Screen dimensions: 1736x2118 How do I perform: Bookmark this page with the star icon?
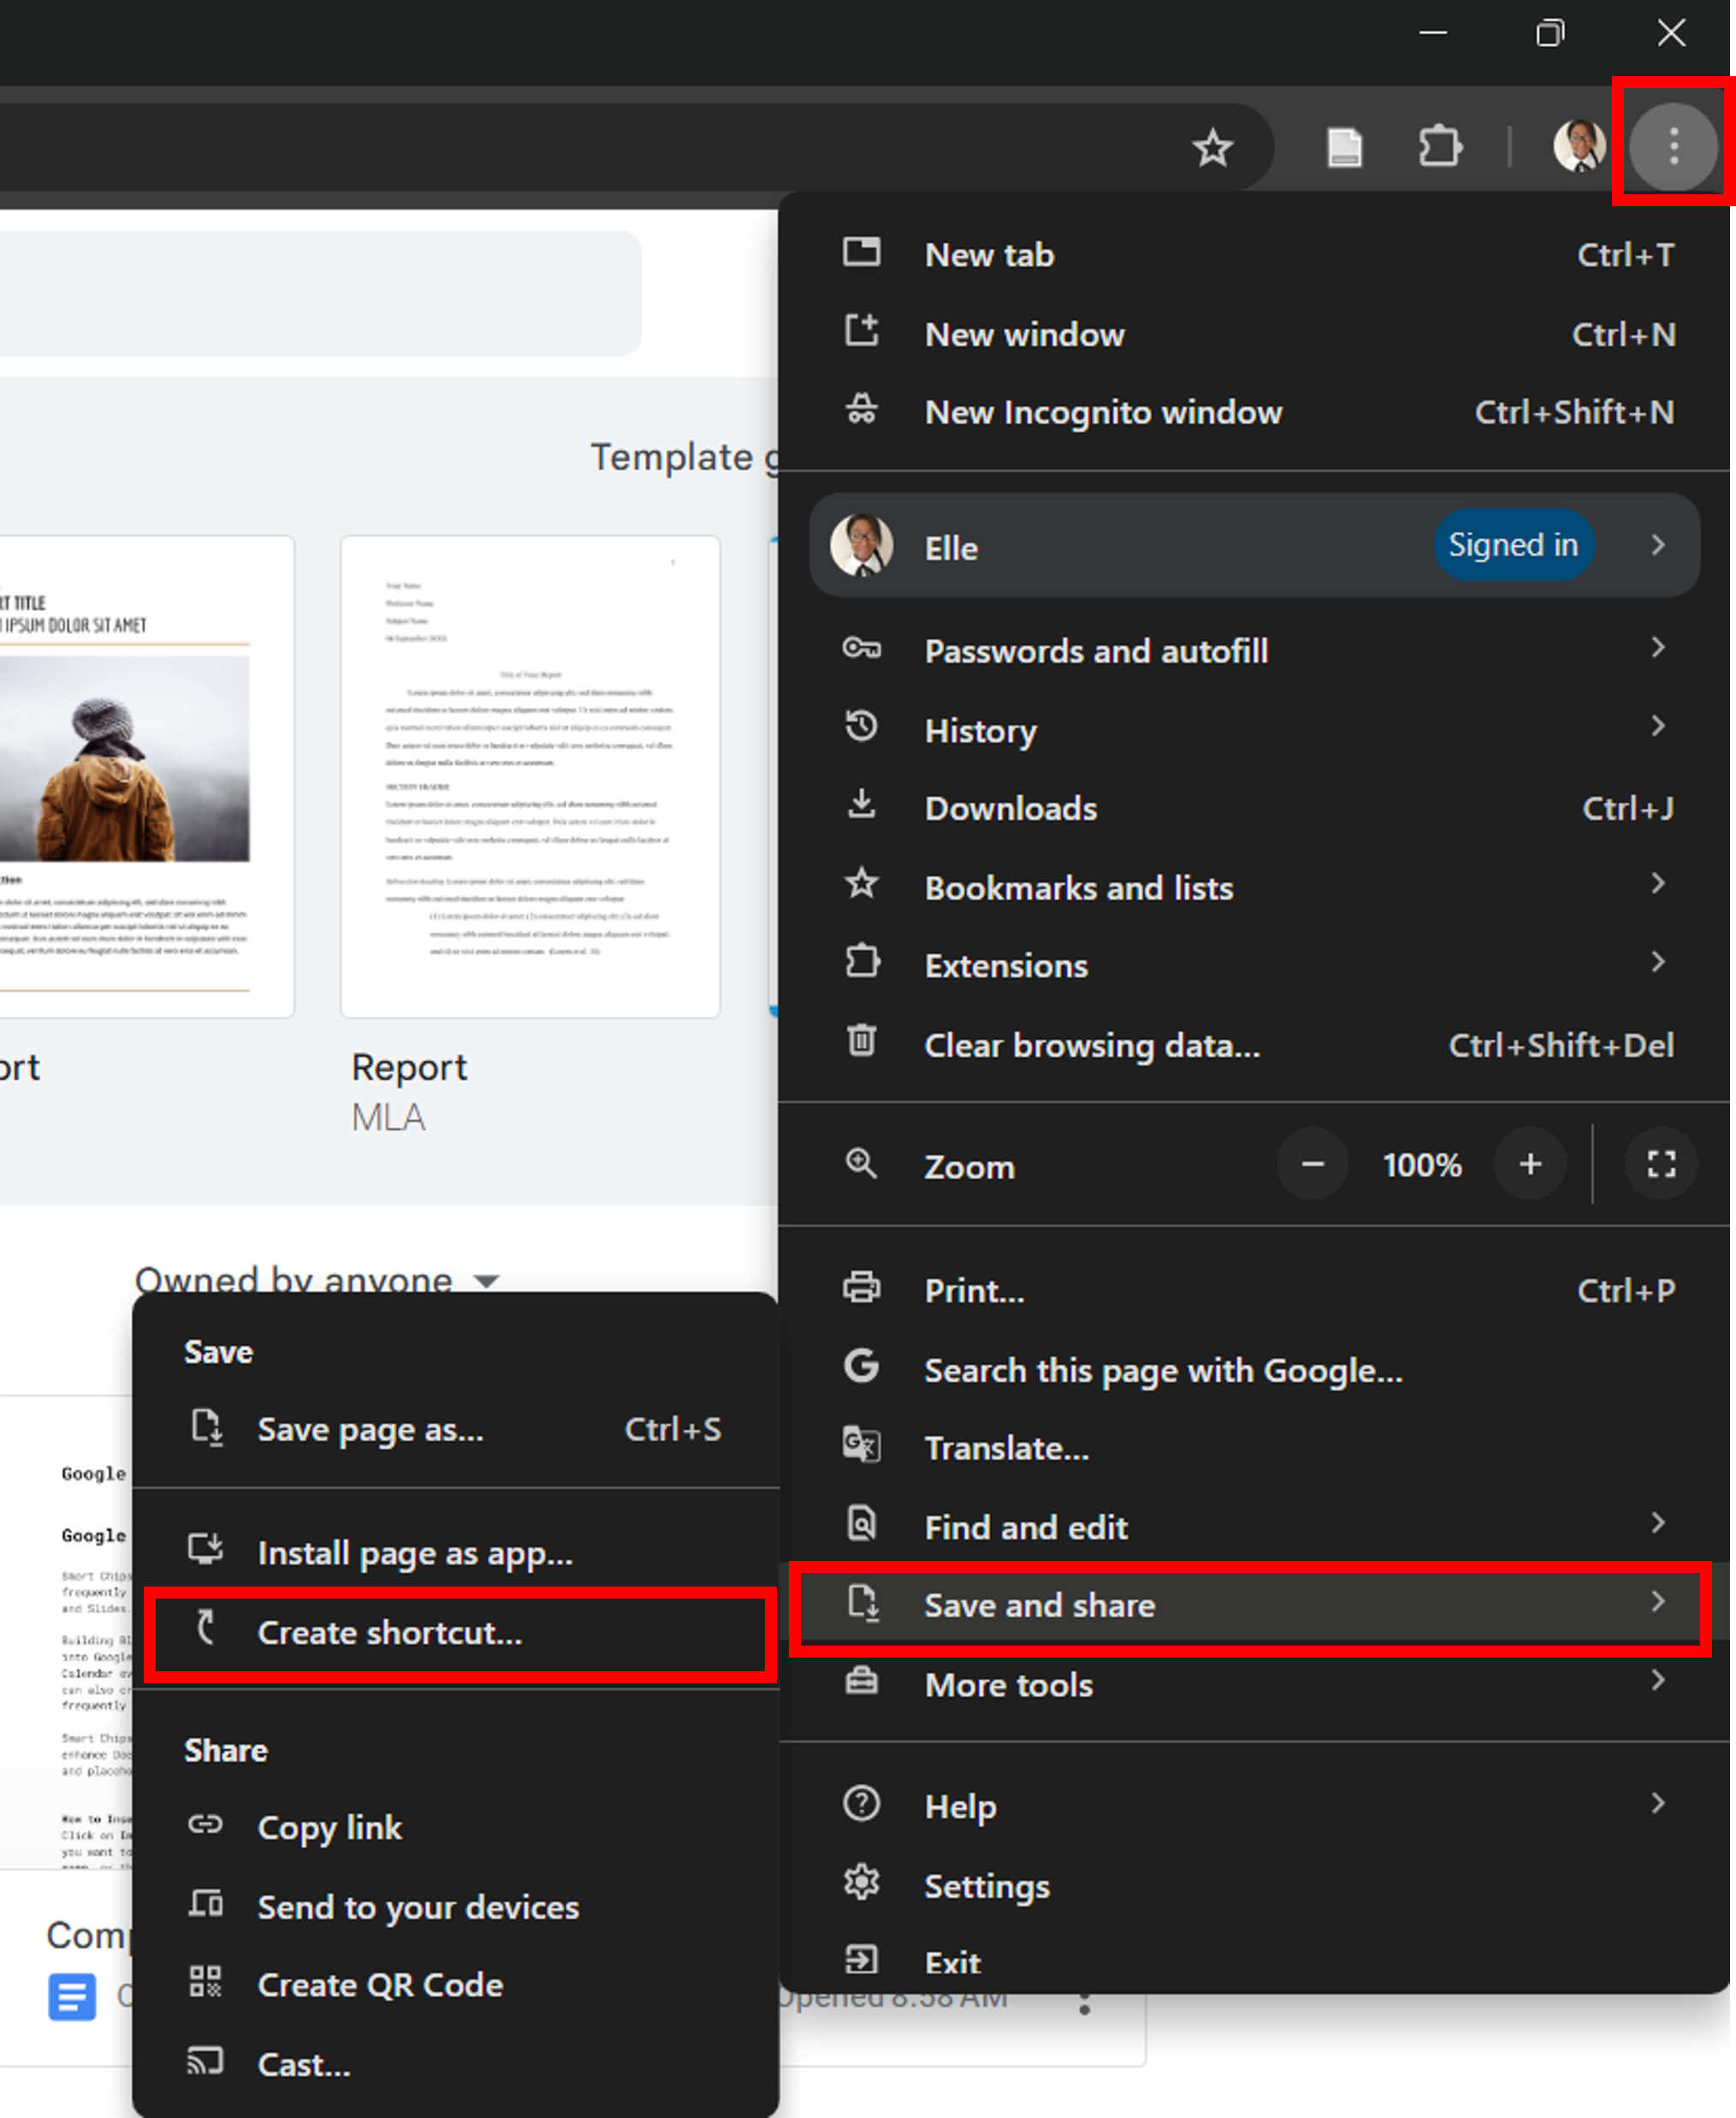[x=1212, y=148]
